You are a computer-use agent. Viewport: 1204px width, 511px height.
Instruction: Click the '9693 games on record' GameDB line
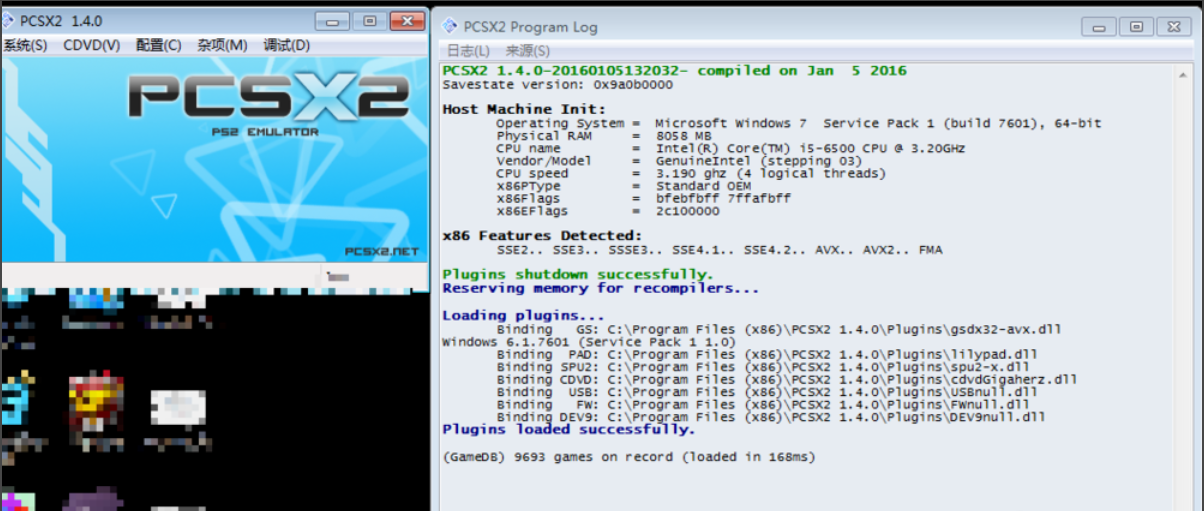click(x=628, y=457)
